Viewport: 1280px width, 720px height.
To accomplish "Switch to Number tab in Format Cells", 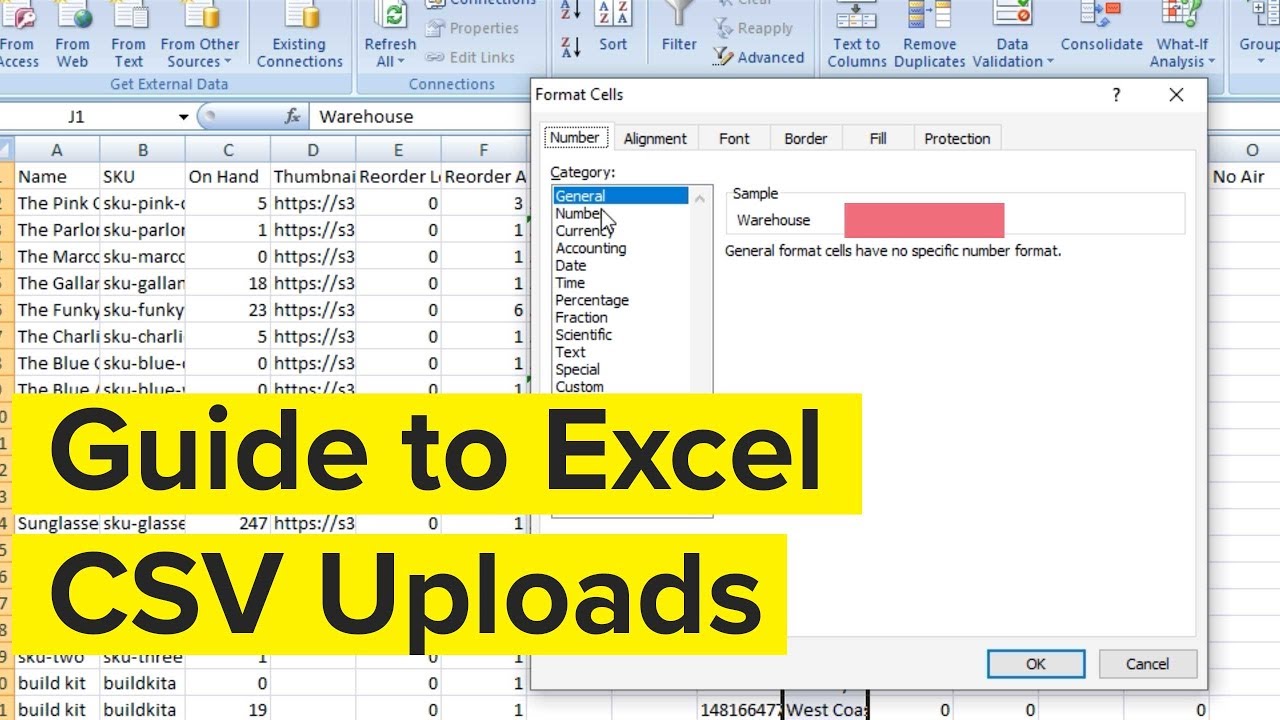I will 575,138.
